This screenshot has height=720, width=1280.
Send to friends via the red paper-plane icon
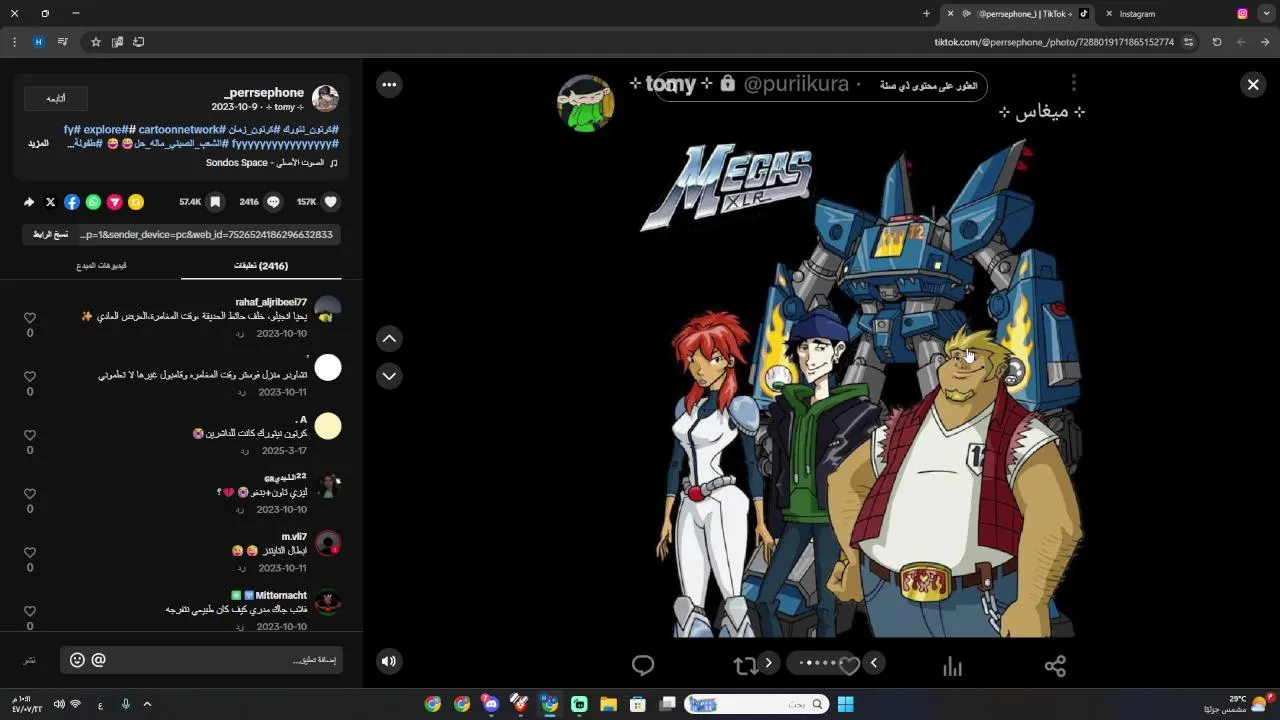click(115, 202)
